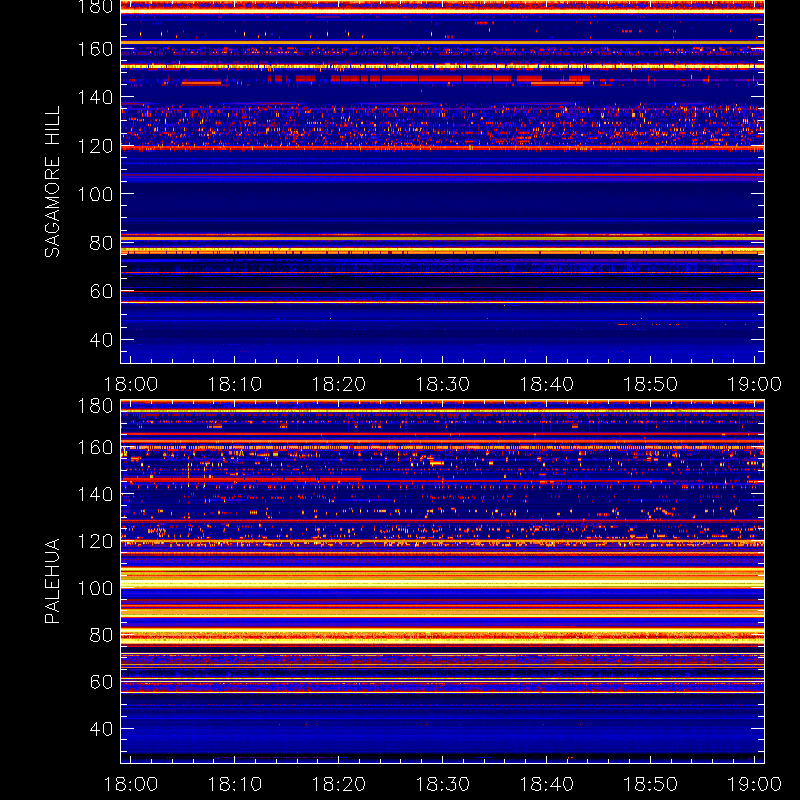Click 18:50 time label under Palehua plot
Viewport: 800px width, 800px height.
pos(651,784)
